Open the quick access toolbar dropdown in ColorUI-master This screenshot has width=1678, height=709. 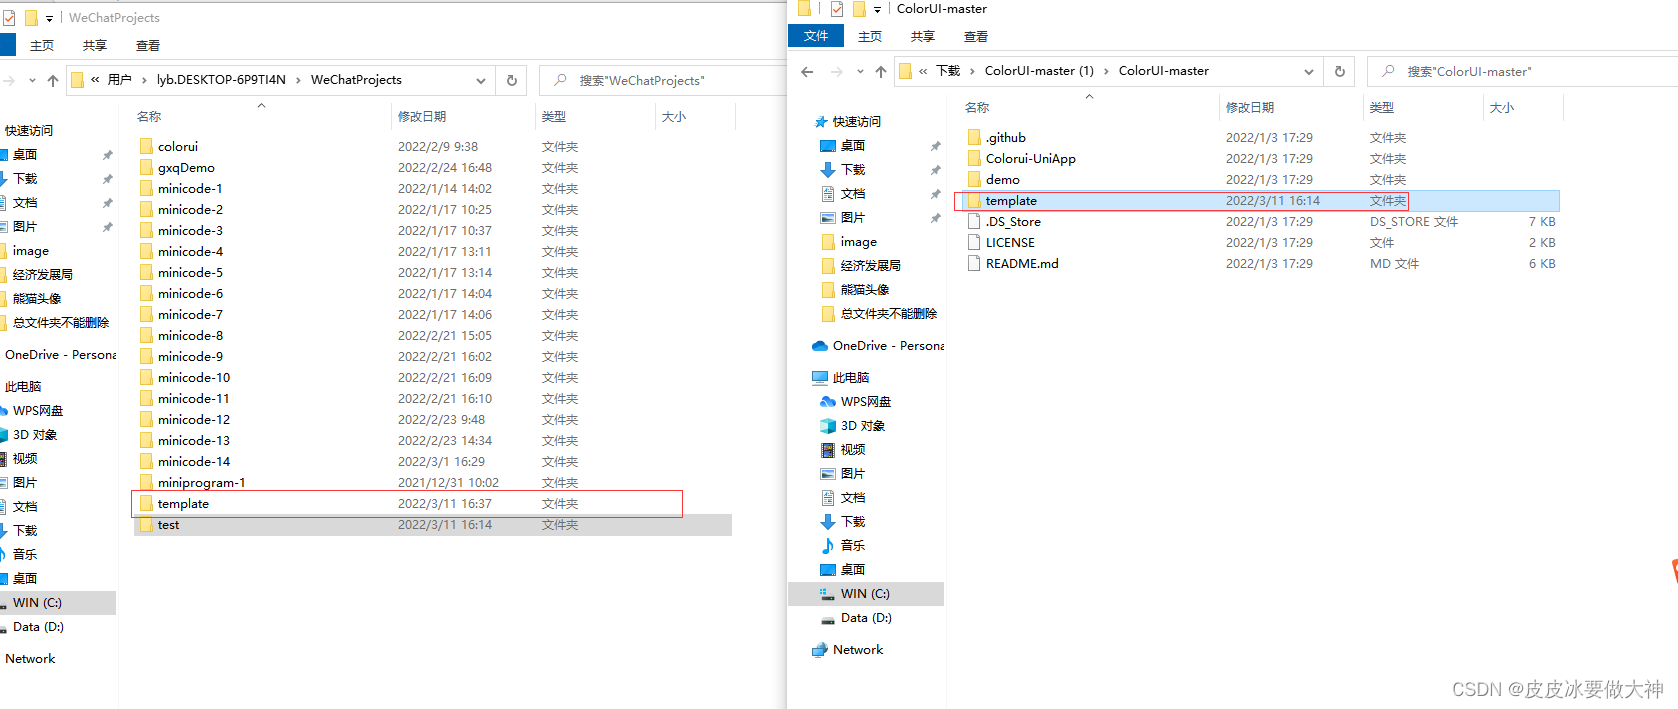[877, 9]
